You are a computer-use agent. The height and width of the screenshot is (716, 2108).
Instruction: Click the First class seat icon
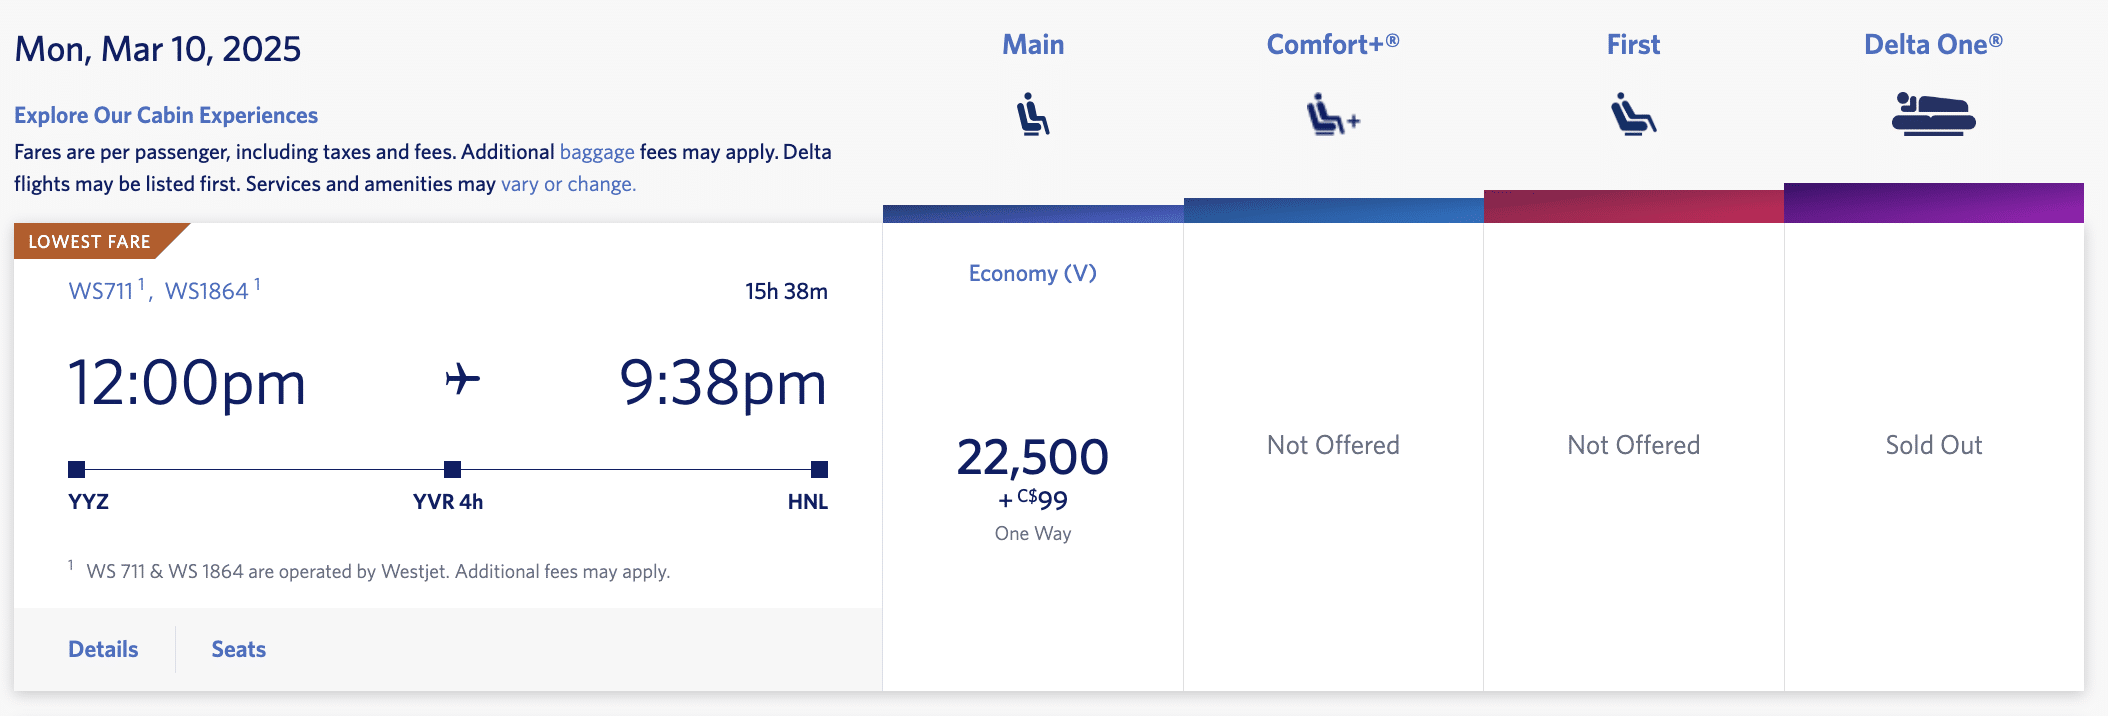(1633, 114)
